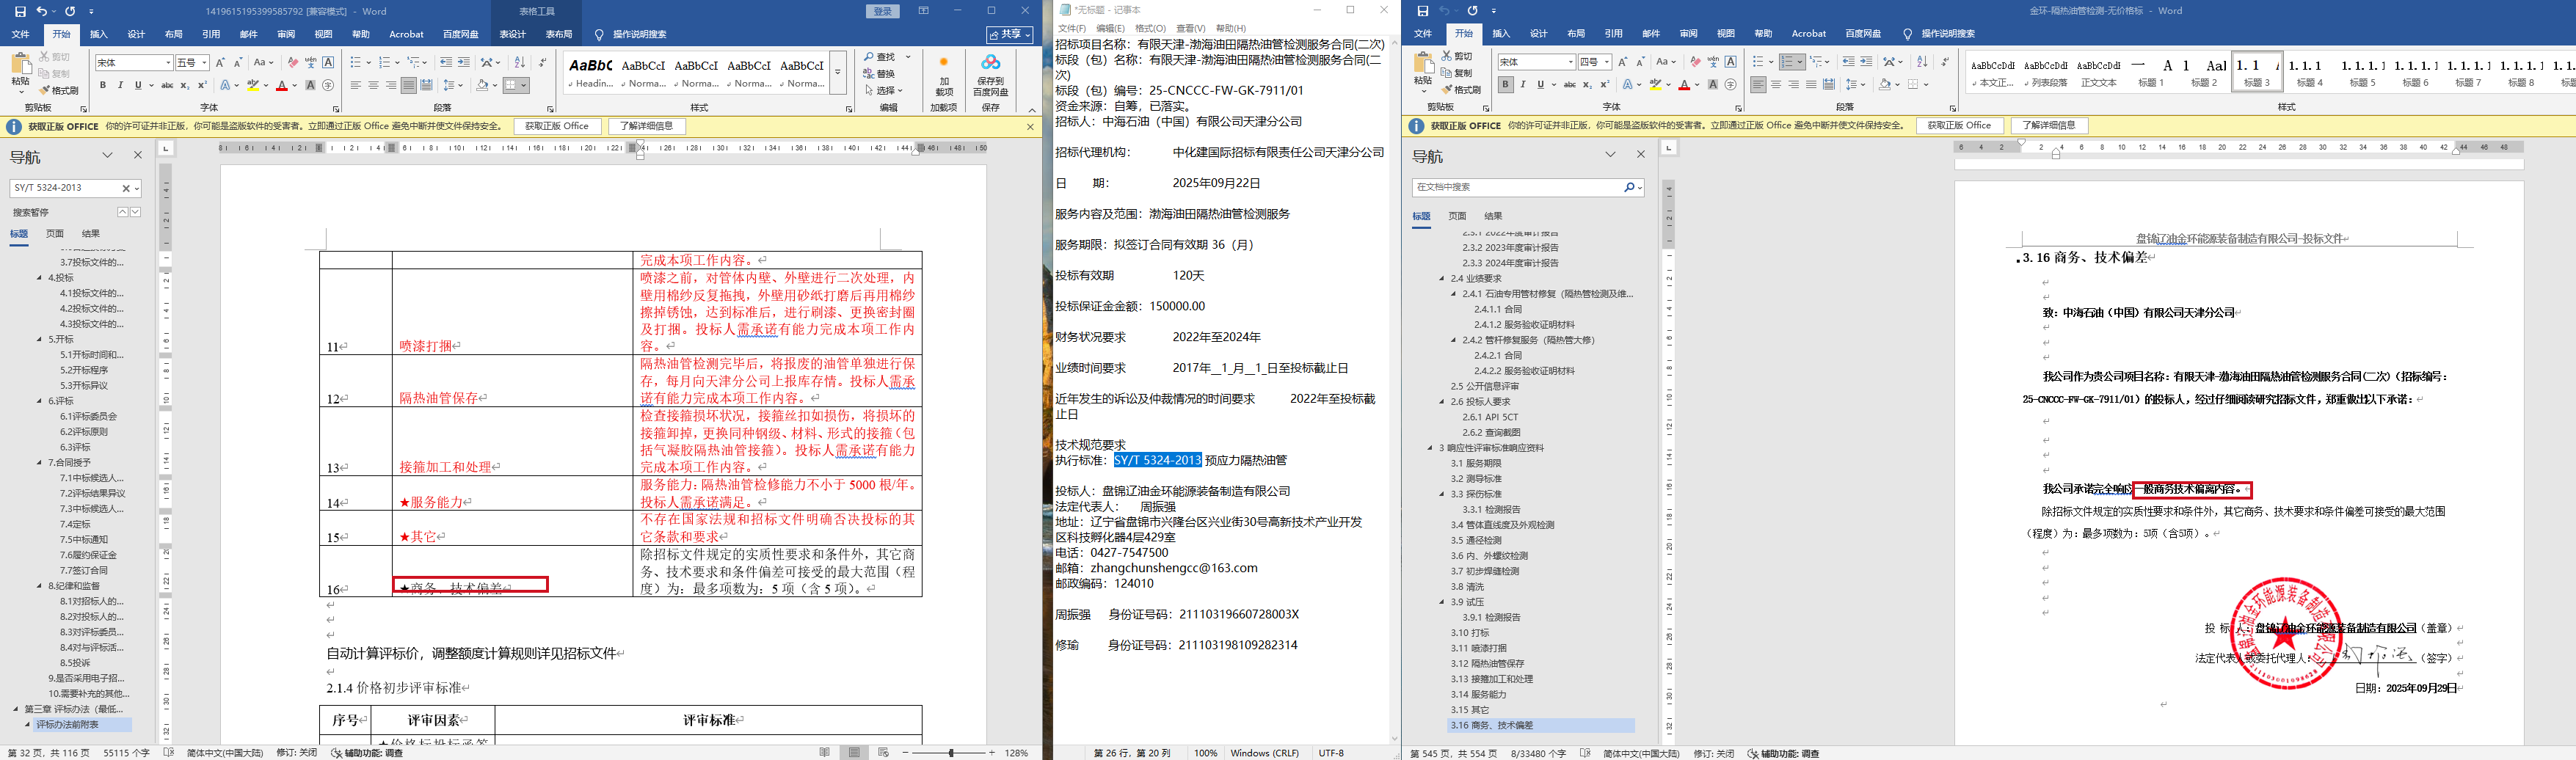Open the Insert (插入) tab in left Word
This screenshot has width=2576, height=760.
click(x=98, y=34)
